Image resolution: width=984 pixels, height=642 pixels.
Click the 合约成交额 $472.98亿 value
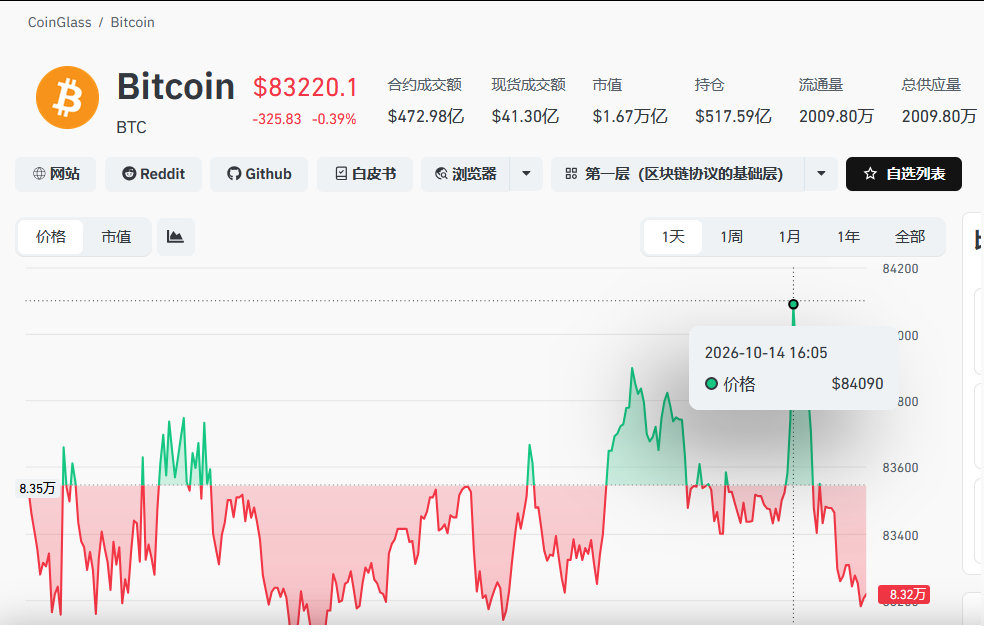[x=425, y=116]
